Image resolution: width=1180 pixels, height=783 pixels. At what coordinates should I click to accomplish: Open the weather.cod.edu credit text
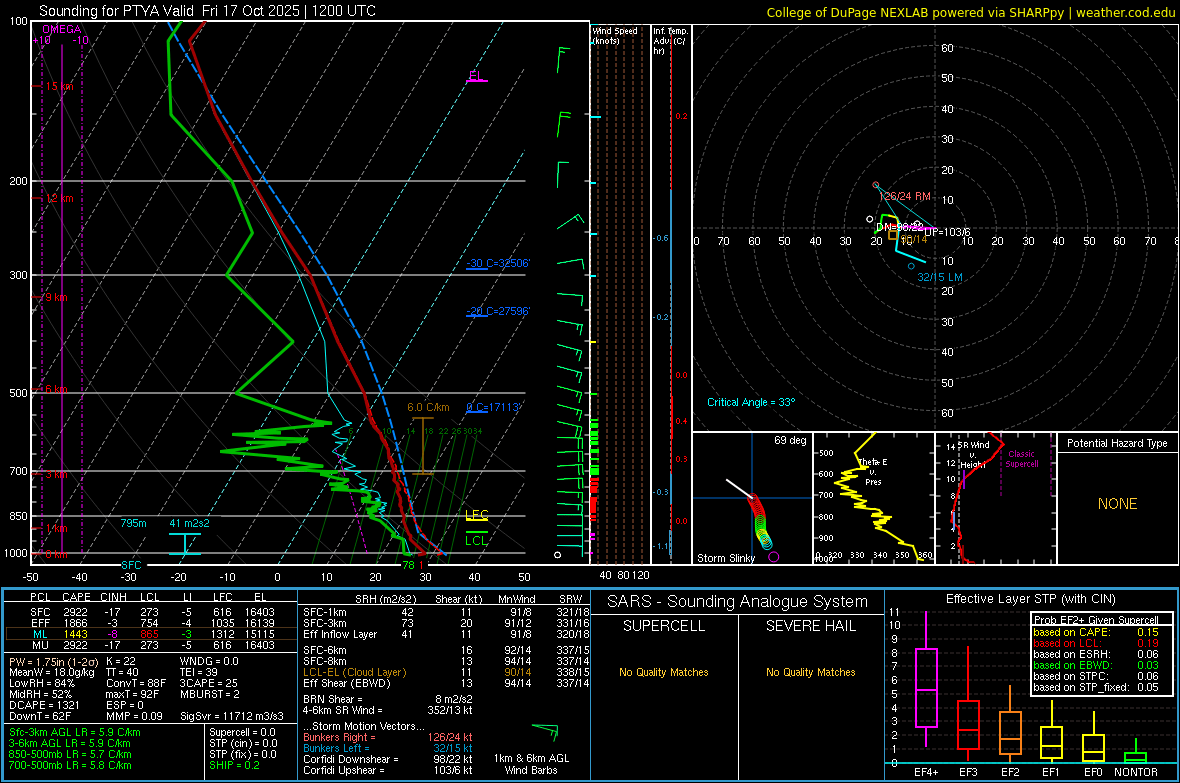coord(1124,12)
